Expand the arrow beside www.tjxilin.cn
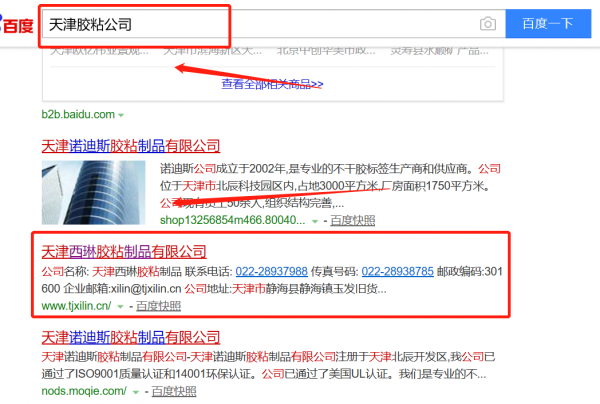This screenshot has width=600, height=404. (120, 307)
